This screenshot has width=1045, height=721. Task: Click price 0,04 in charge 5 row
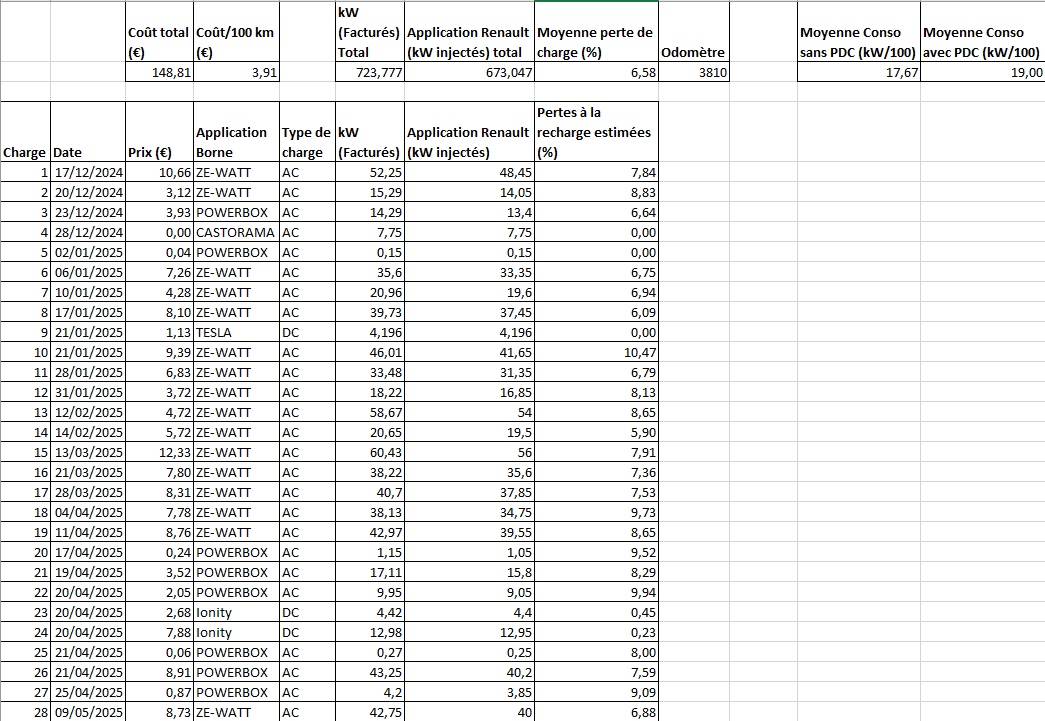tap(159, 252)
